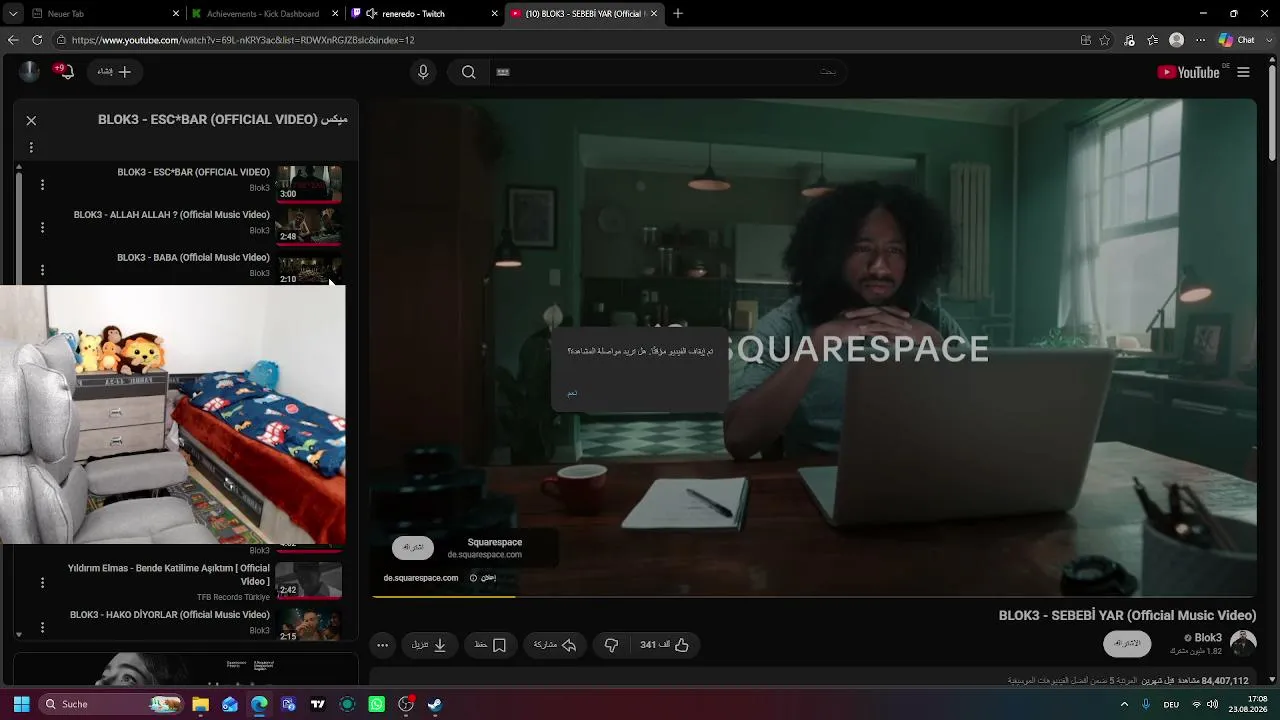
Task: Open Steam from the taskbar
Action: pos(435,704)
